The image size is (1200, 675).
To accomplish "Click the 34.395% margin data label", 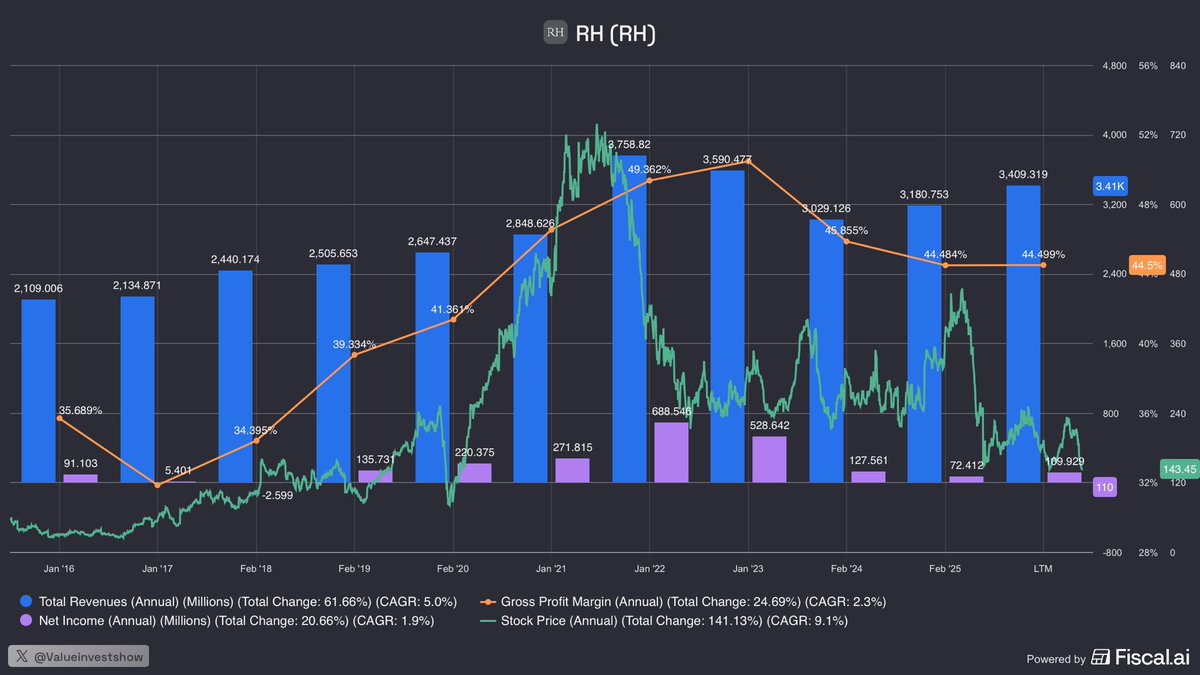I will pos(256,430).
